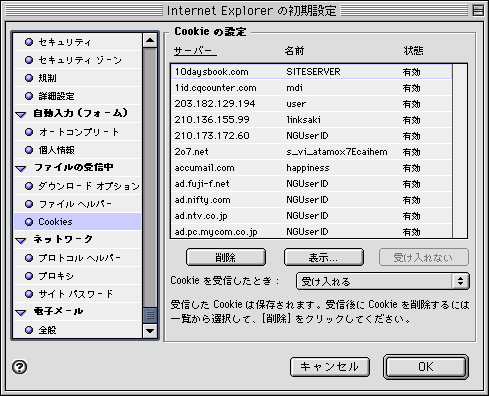The height and width of the screenshot is (396, 489).
Task: Click the window collapse box in title bar
Action: (x=478, y=10)
